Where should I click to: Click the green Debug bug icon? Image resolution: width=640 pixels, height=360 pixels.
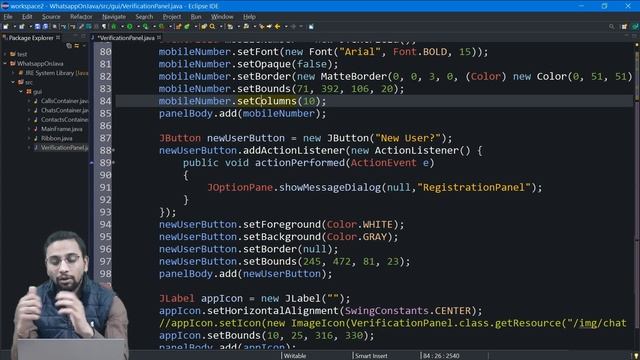coord(114,27)
